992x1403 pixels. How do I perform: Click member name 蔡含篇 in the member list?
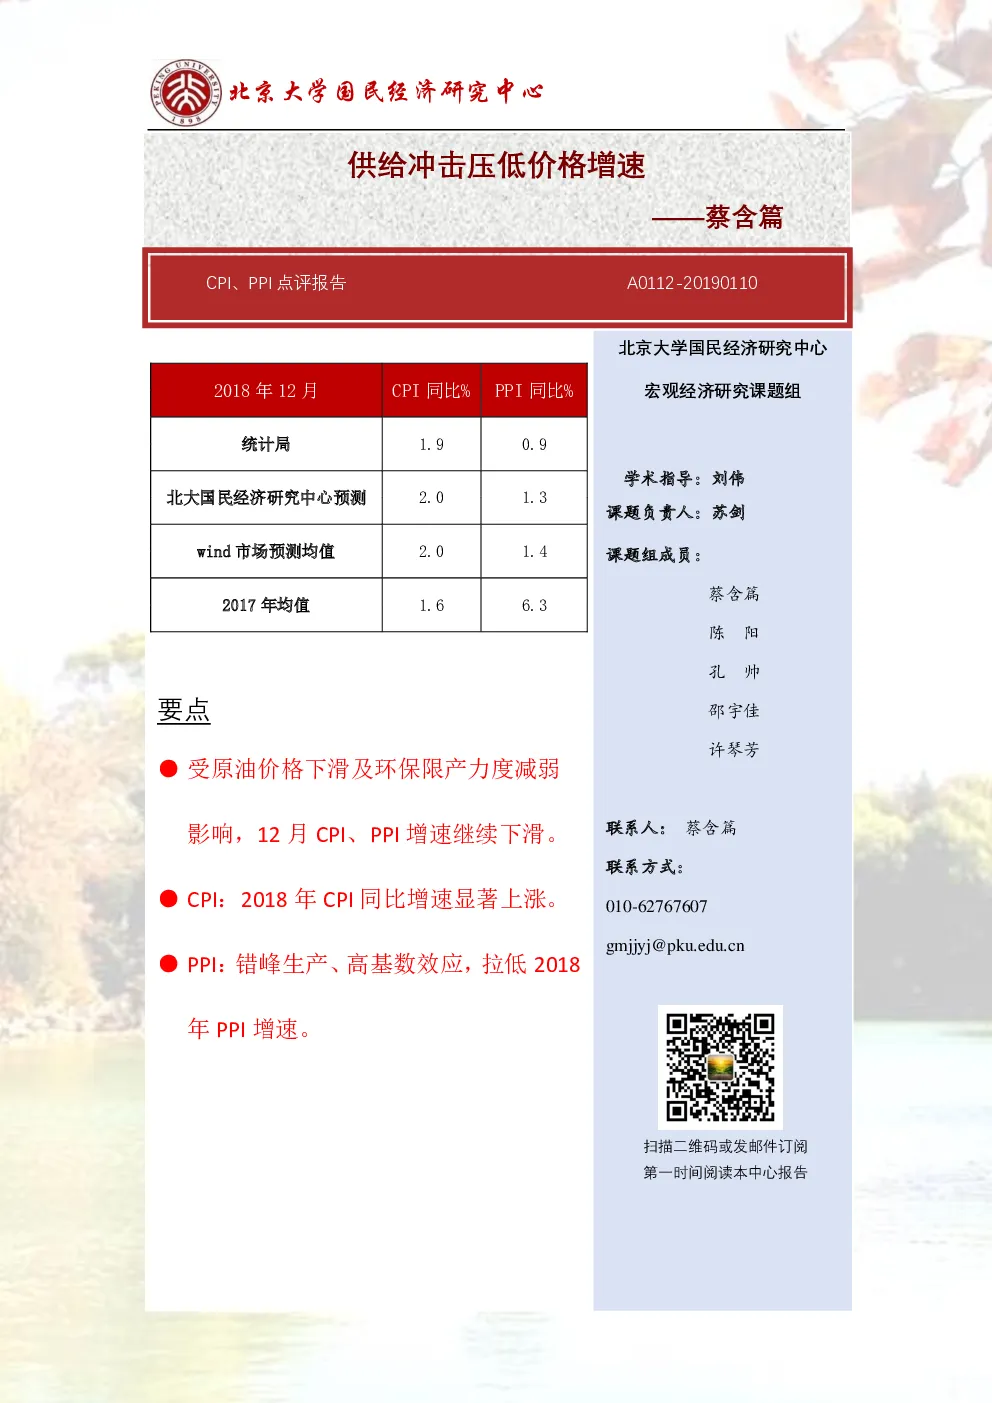click(734, 594)
